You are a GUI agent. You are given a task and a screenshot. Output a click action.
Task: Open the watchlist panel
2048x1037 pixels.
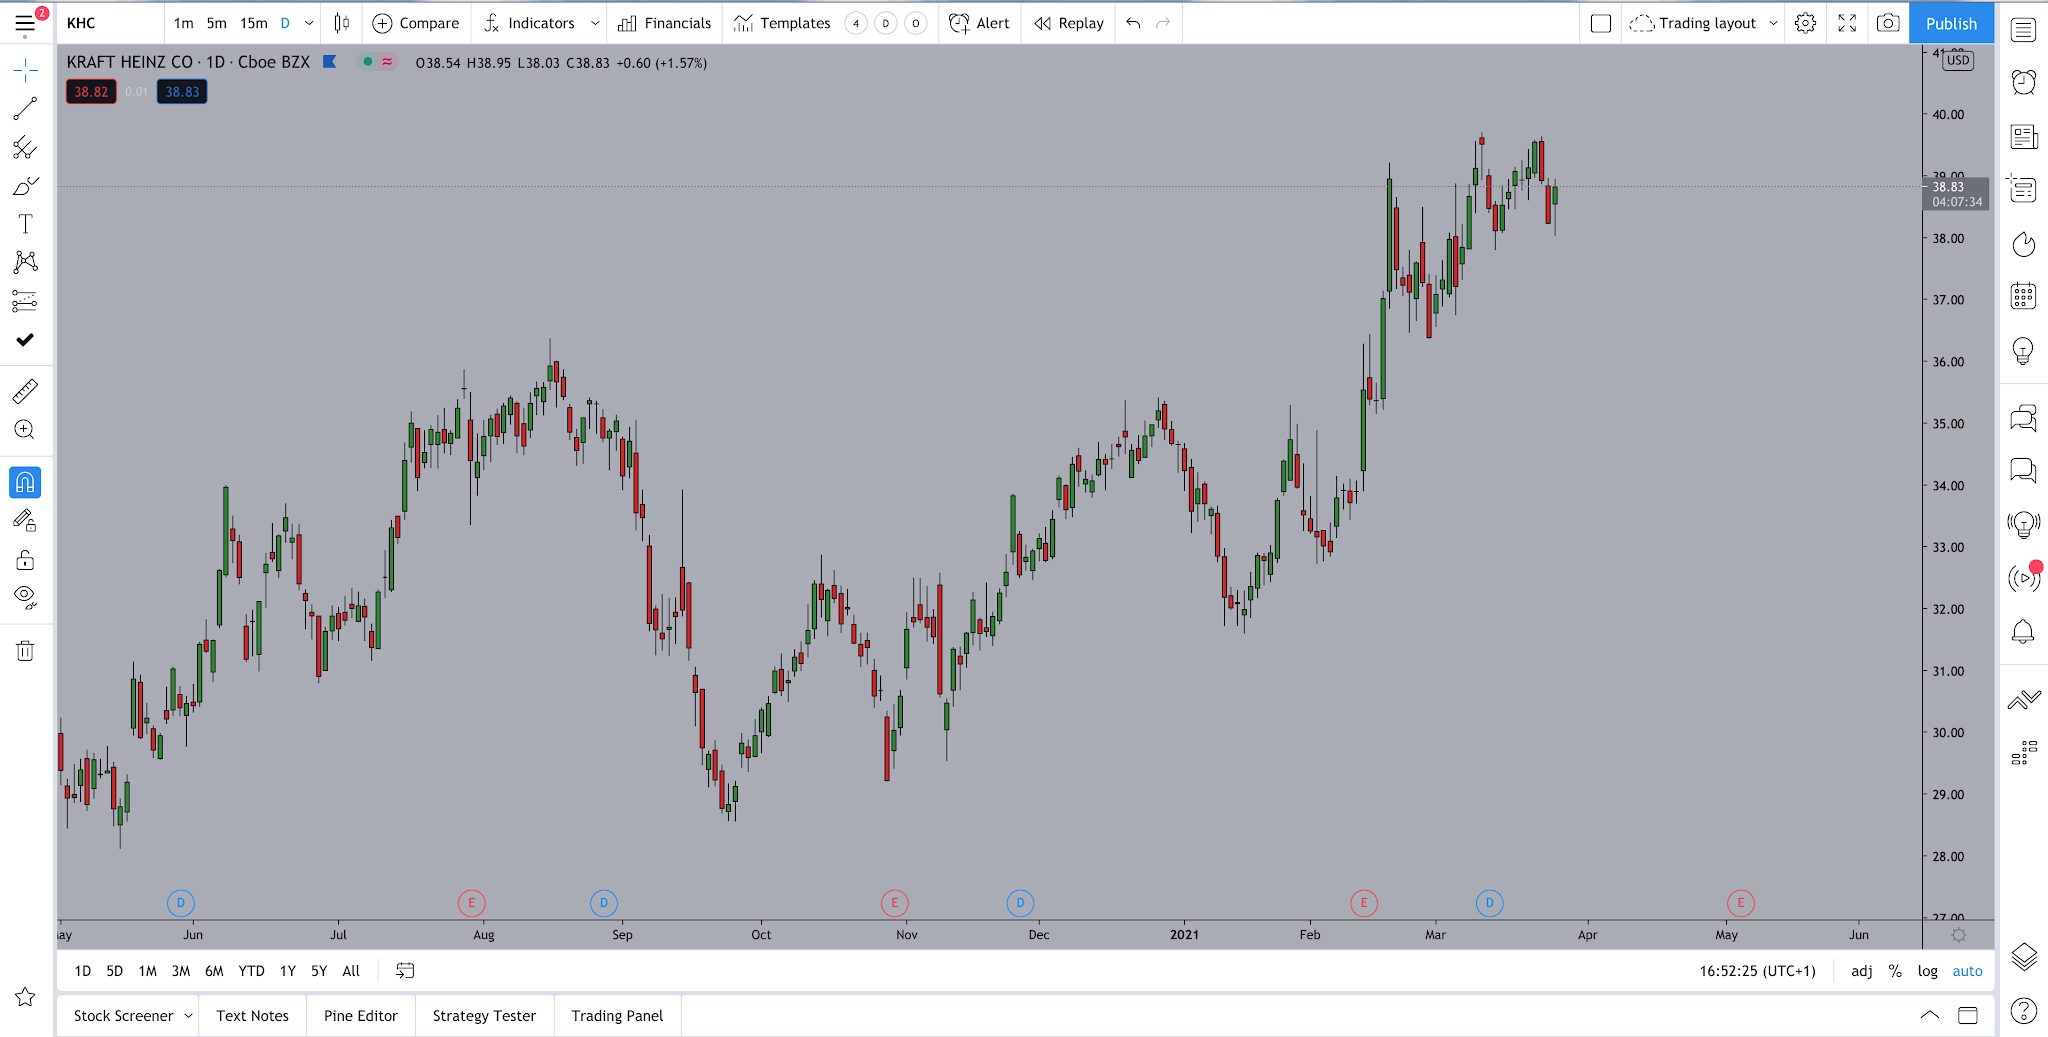[x=2024, y=30]
